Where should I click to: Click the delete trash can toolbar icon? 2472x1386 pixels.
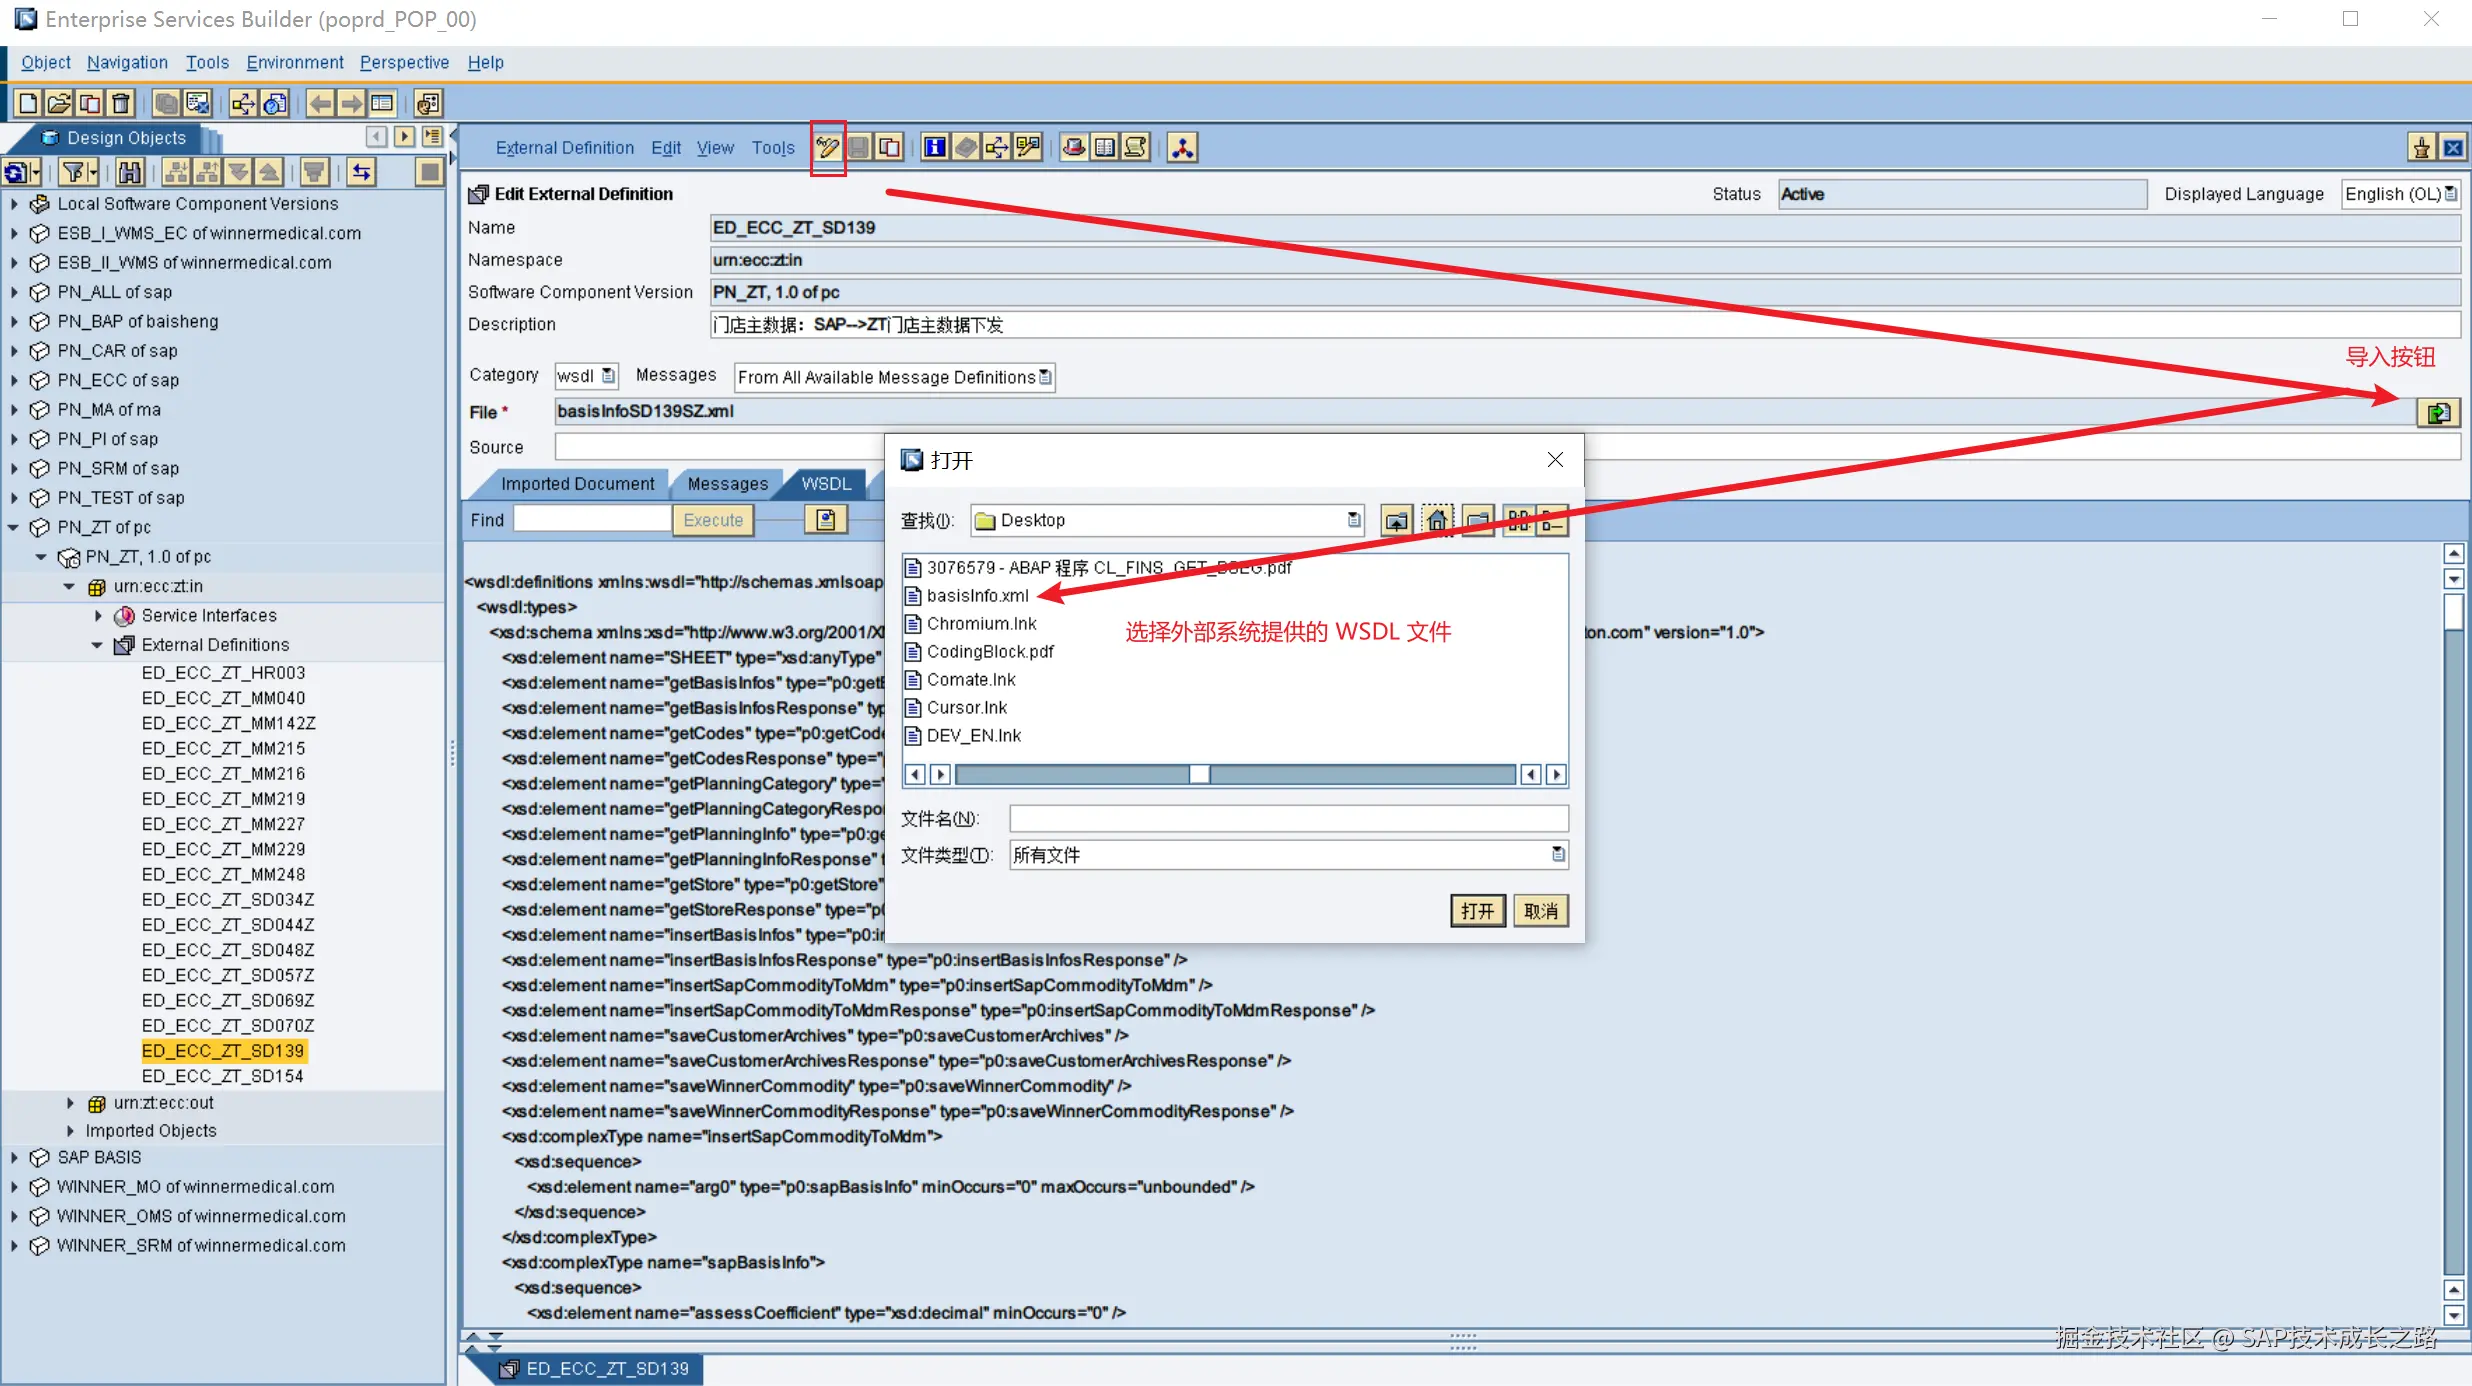[121, 103]
